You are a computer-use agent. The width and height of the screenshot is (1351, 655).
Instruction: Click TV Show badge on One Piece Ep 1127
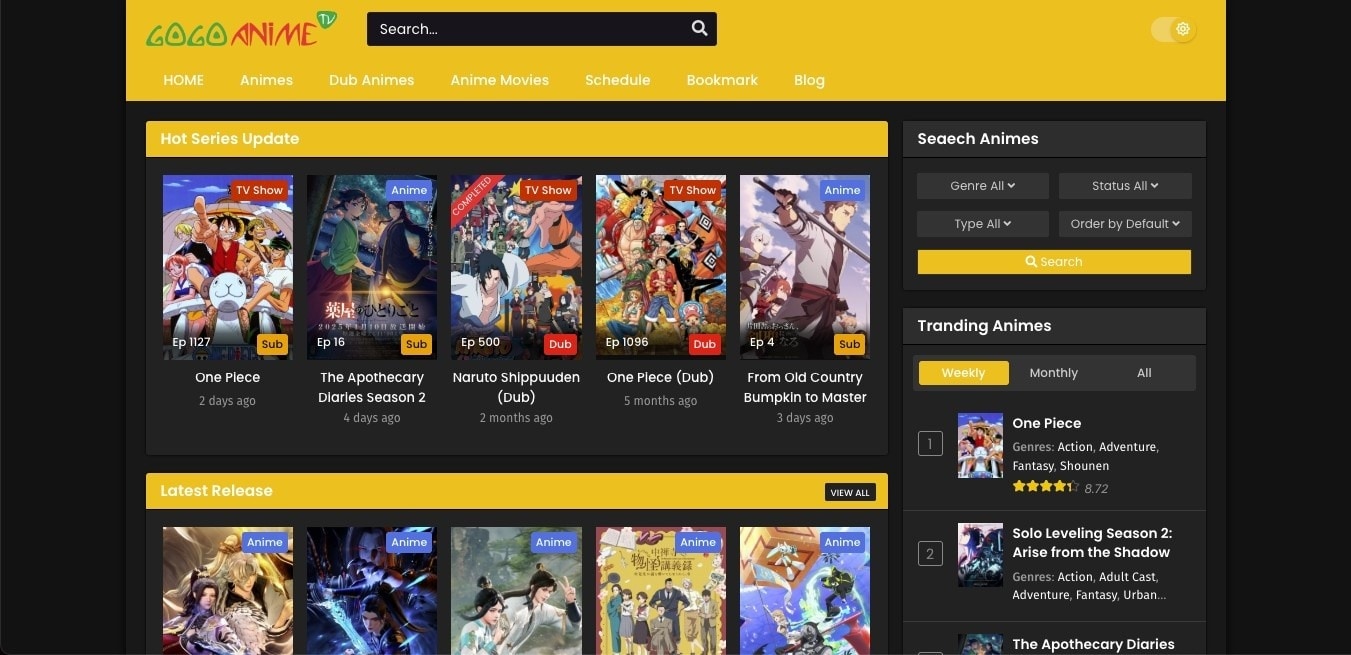(x=260, y=190)
